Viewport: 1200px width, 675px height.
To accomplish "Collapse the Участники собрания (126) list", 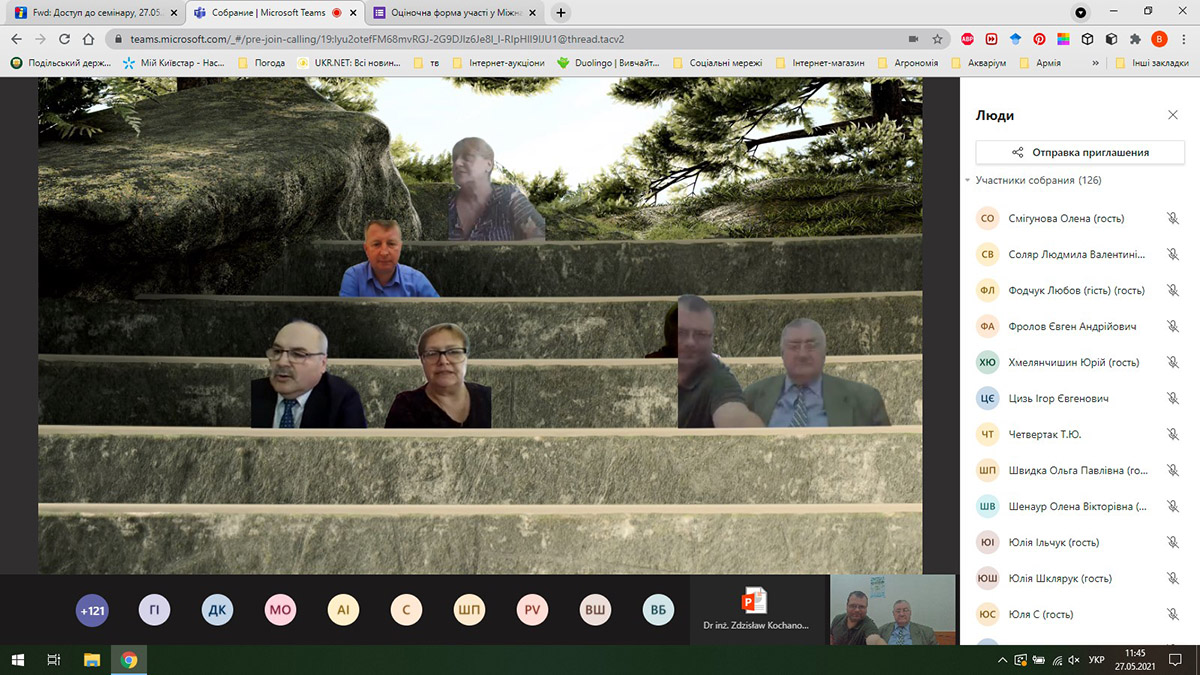I will click(967, 181).
